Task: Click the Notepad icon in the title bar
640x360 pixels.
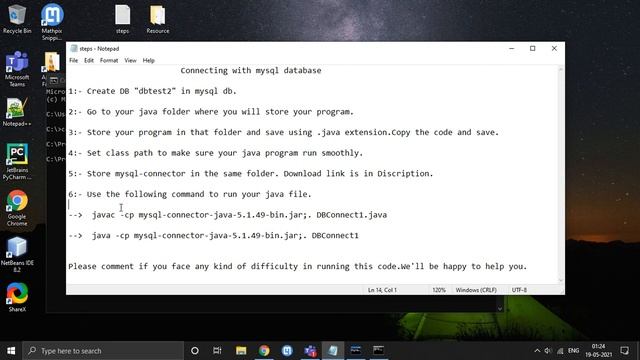Action: [x=73, y=49]
